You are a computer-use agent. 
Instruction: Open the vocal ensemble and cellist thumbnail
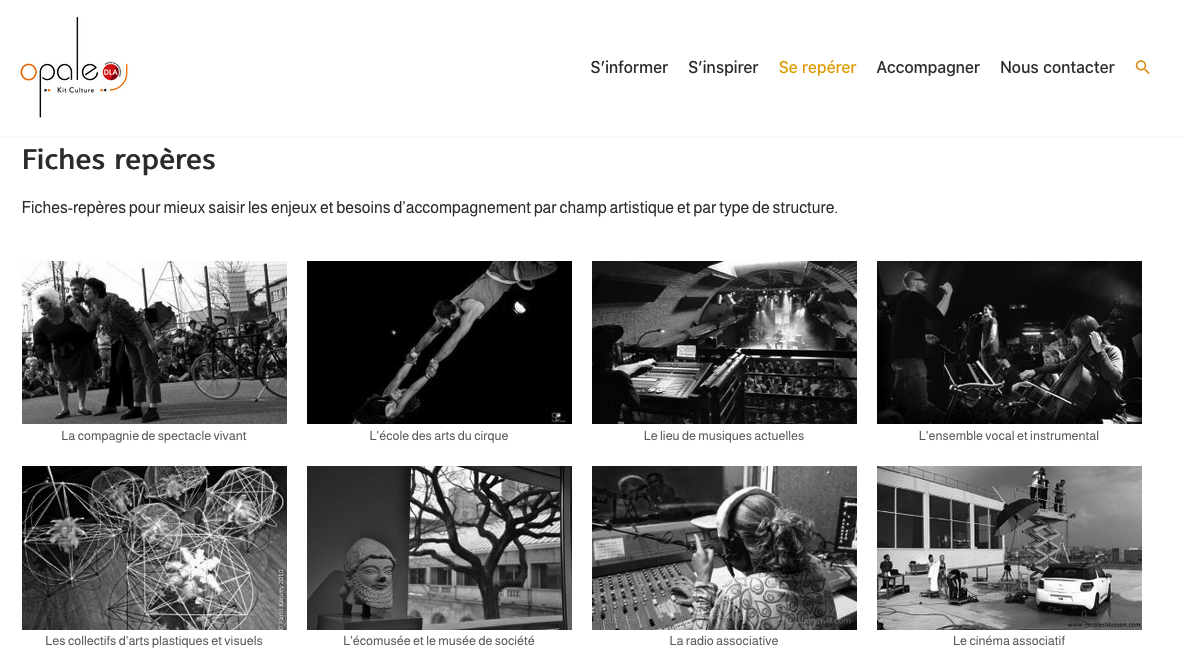(x=1009, y=342)
